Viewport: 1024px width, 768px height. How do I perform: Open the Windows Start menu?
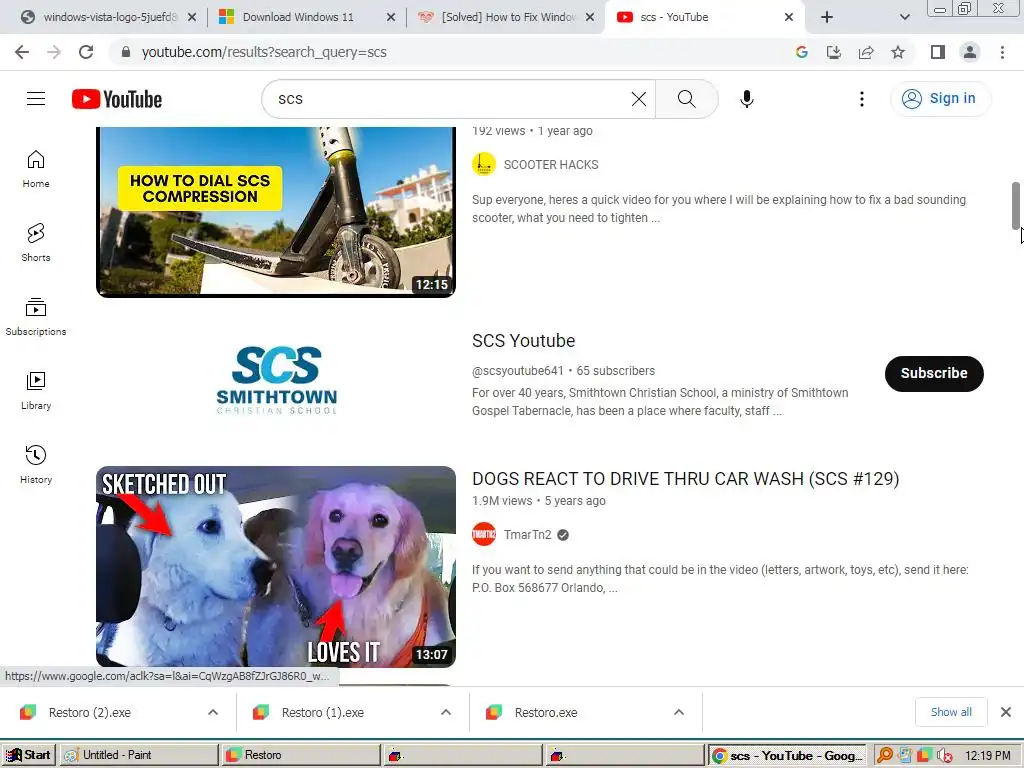tap(28, 755)
